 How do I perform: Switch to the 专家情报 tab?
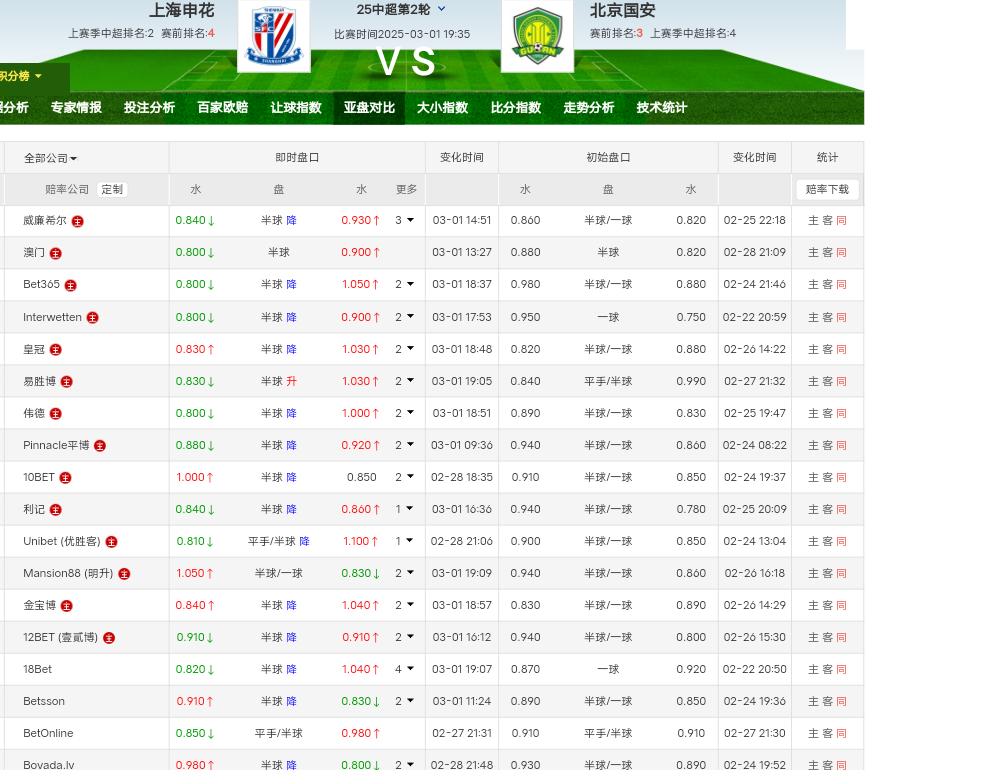[76, 108]
